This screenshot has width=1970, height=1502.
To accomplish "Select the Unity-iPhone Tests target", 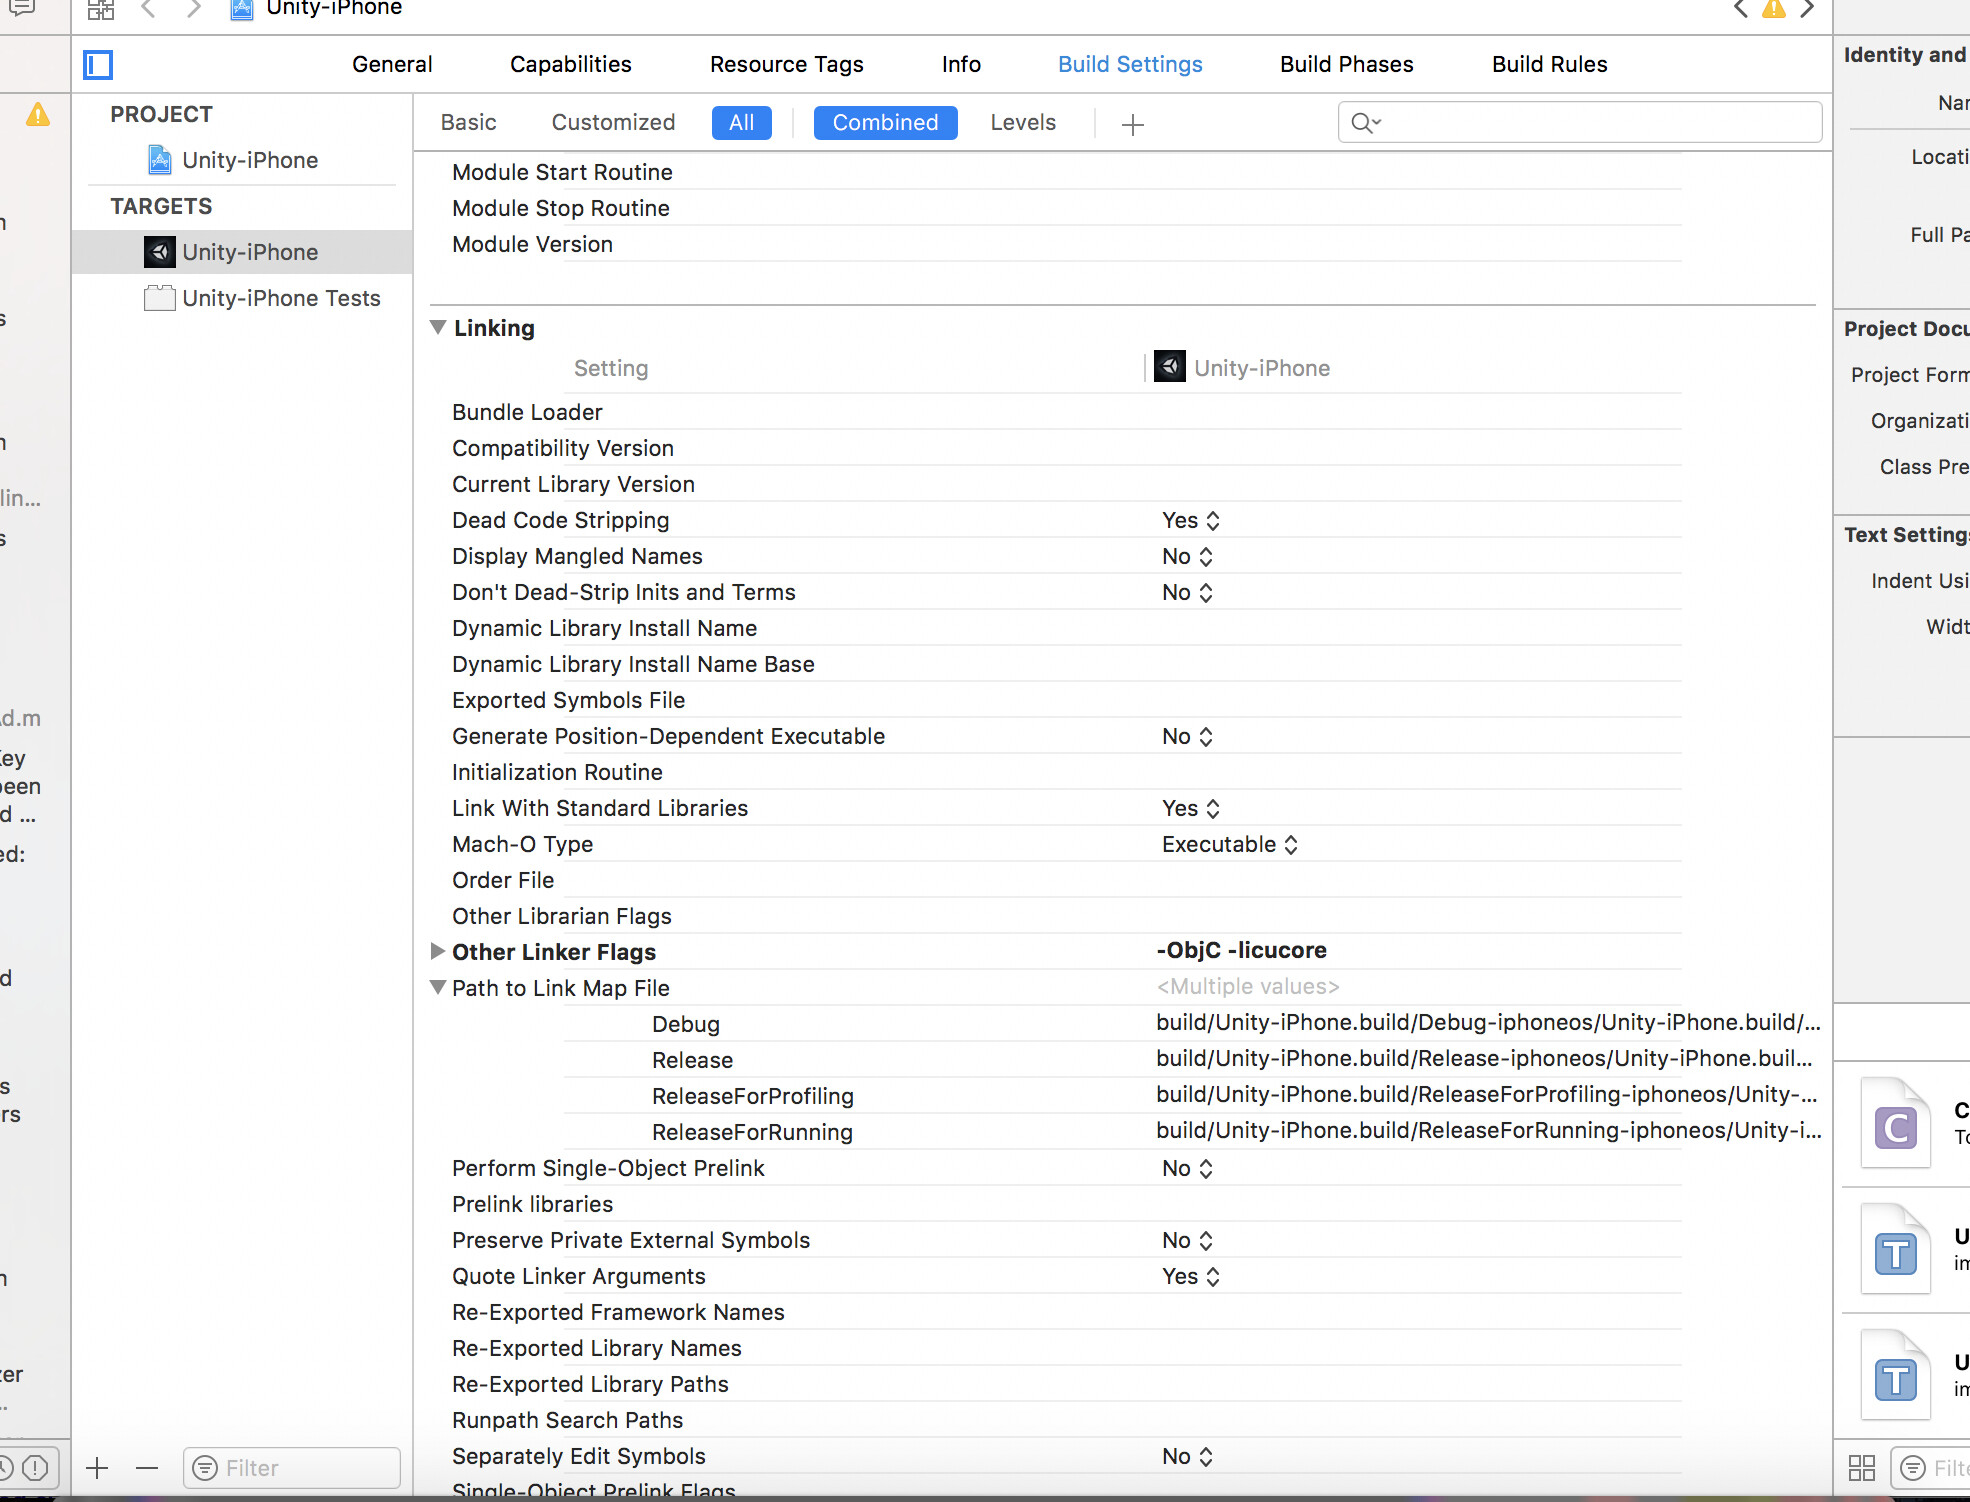I will point(280,298).
